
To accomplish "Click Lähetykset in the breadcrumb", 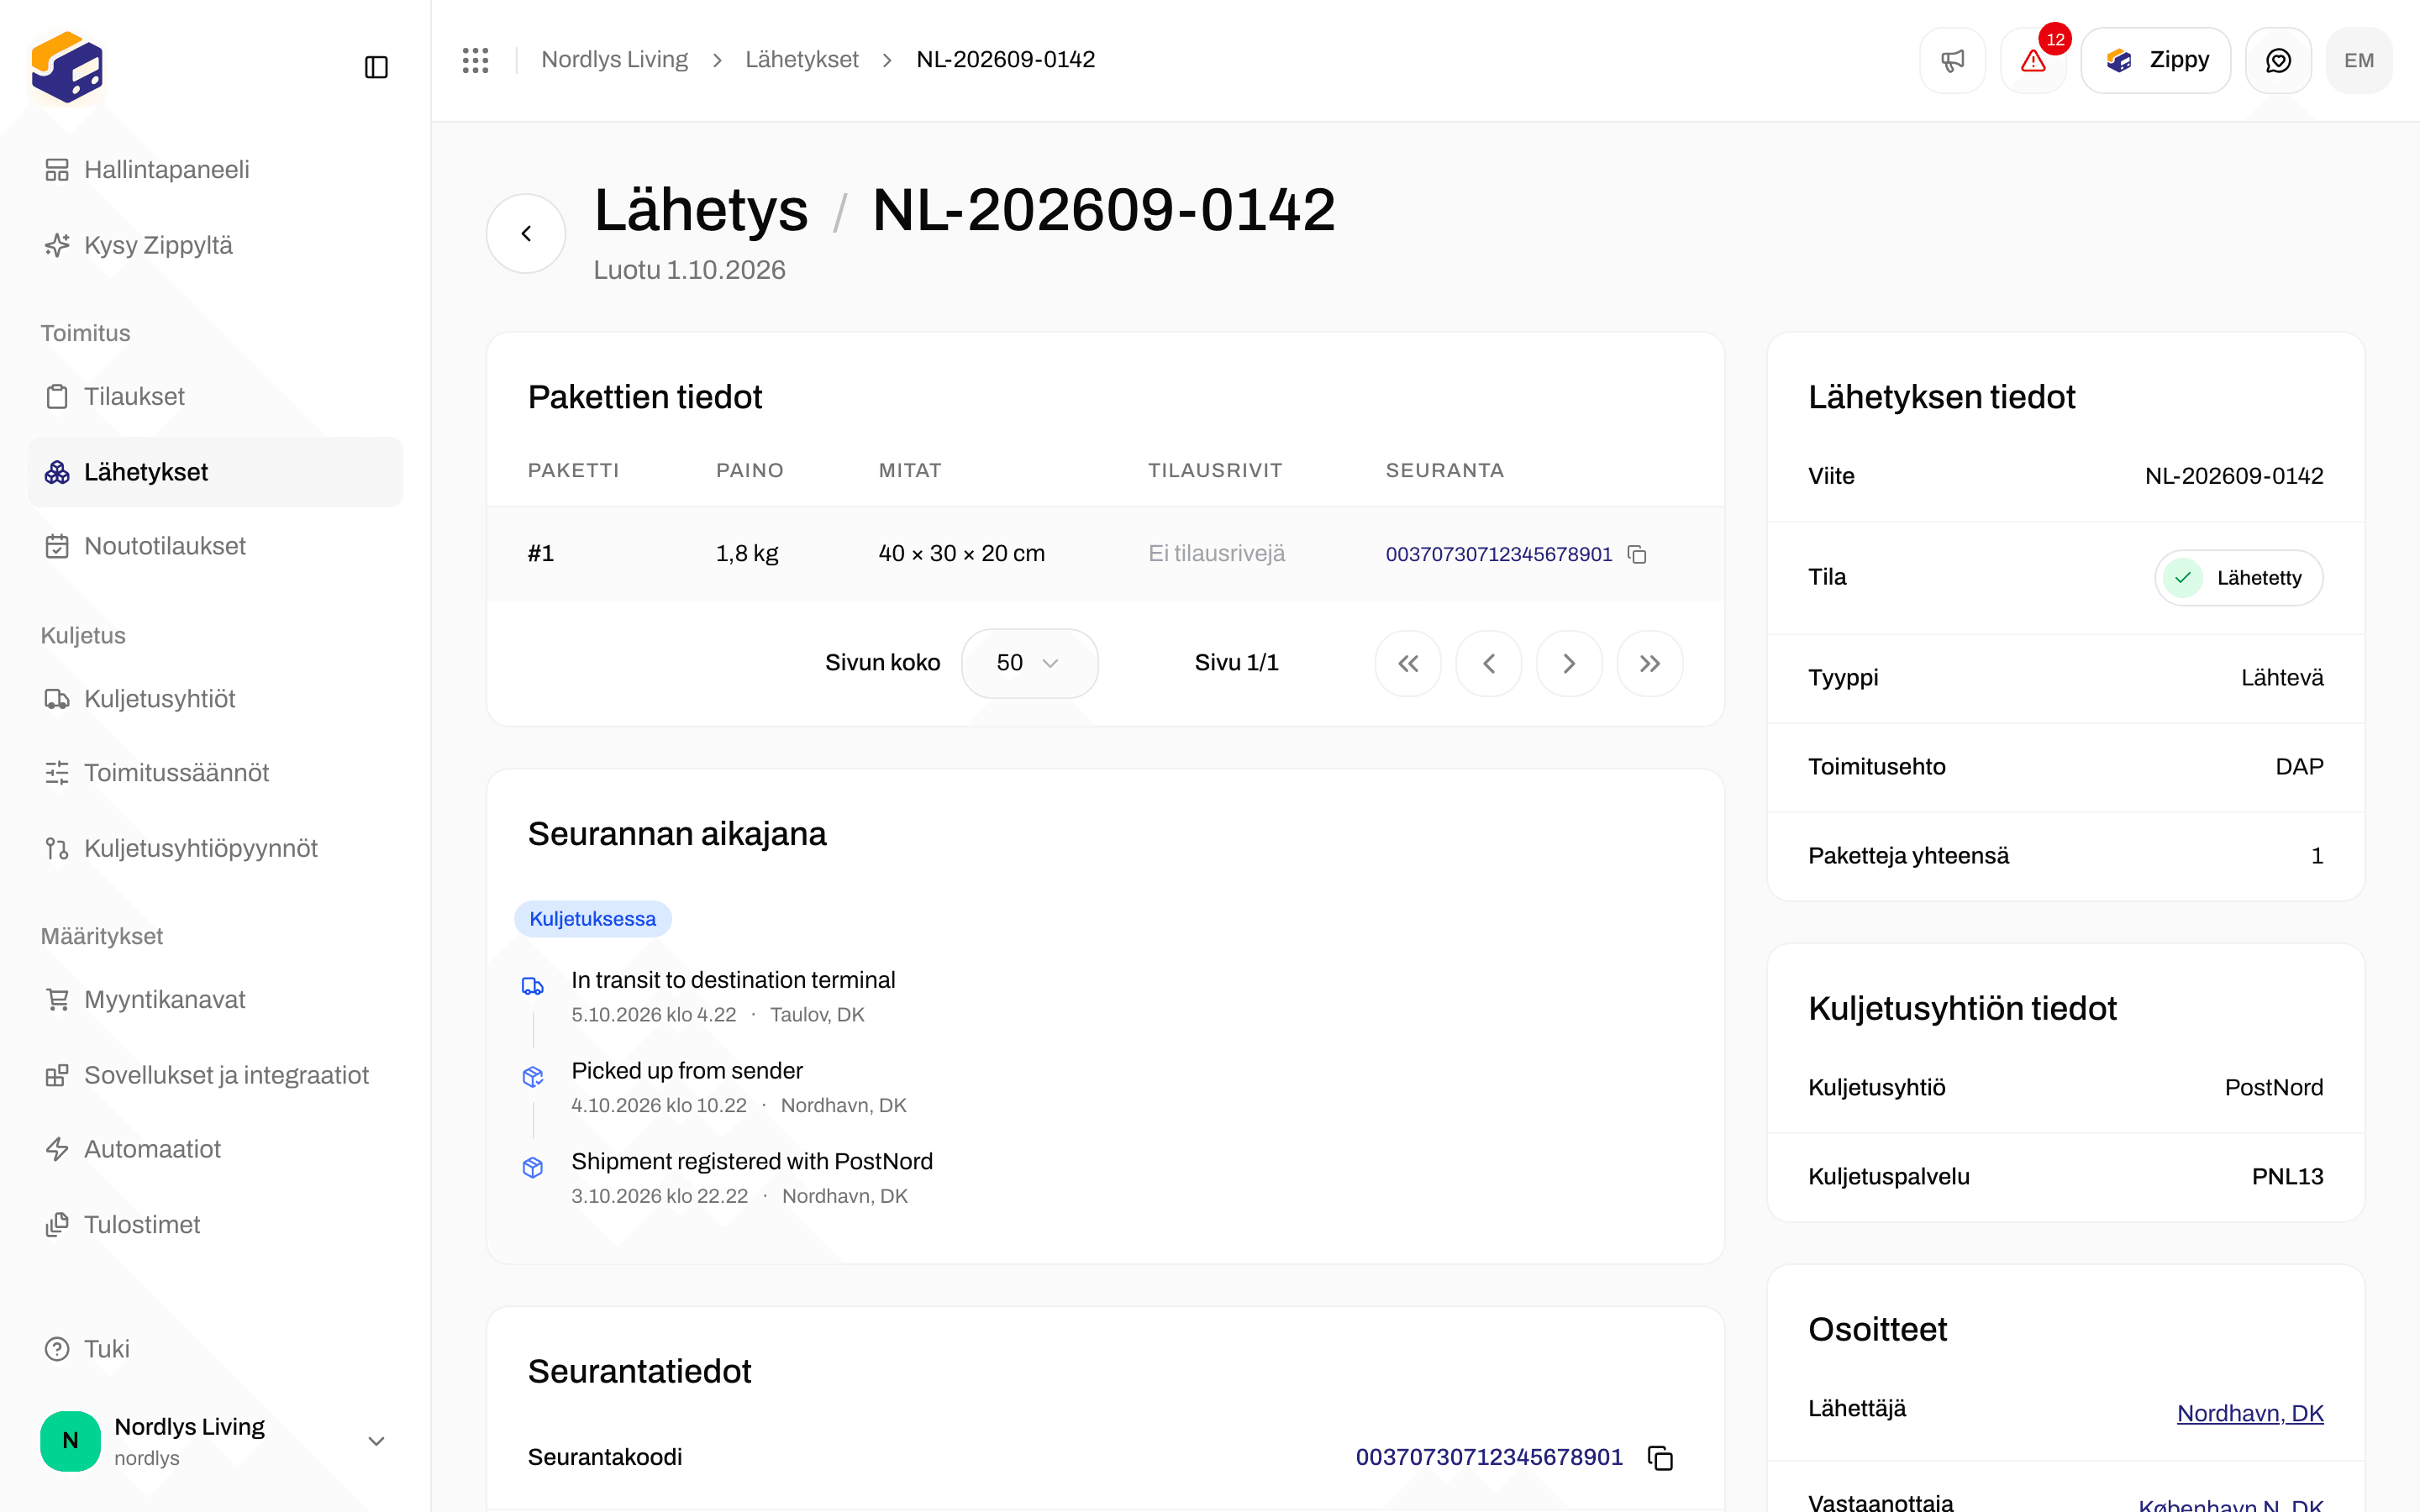I will tap(801, 60).
